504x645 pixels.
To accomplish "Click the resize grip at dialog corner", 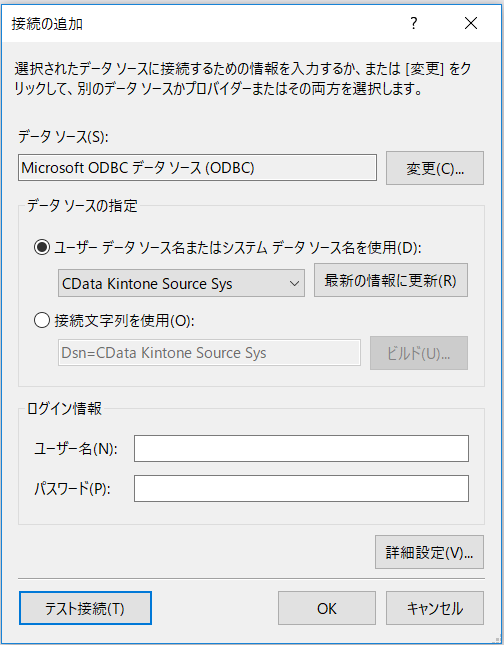I will point(497,639).
